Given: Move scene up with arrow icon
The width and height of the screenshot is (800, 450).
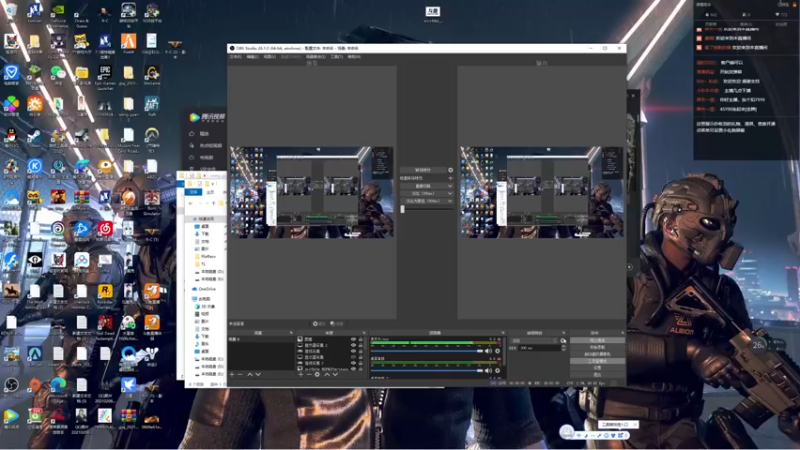Looking at the screenshot, I should (x=250, y=374).
